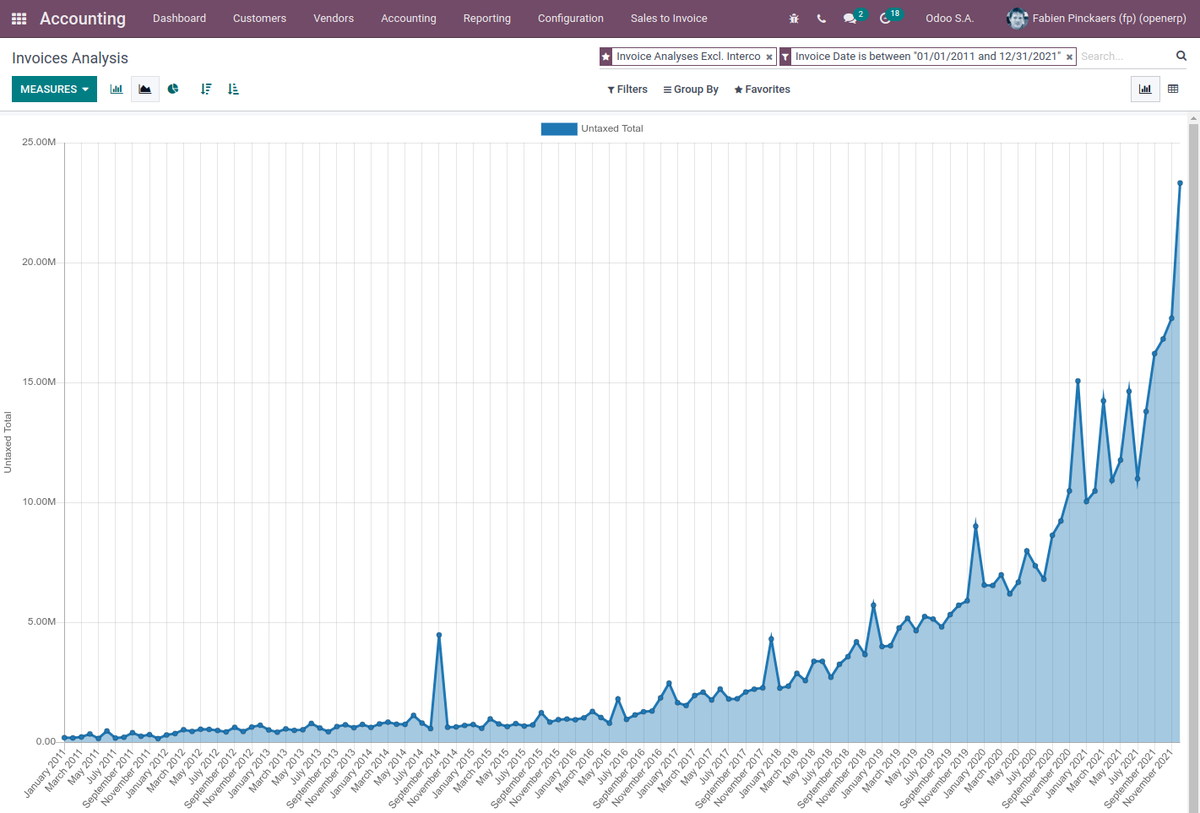Open the apps grid home menu

(19, 18)
